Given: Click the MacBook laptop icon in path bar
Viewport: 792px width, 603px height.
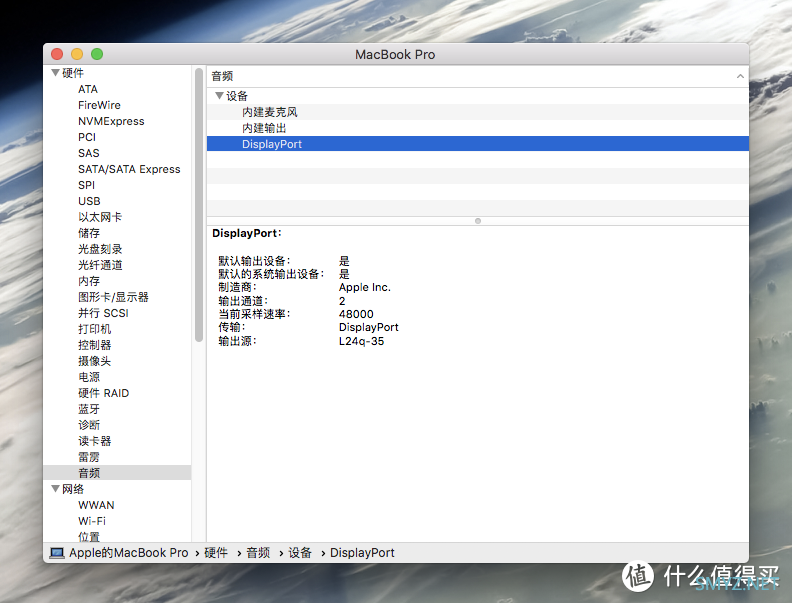Looking at the screenshot, I should tap(57, 553).
